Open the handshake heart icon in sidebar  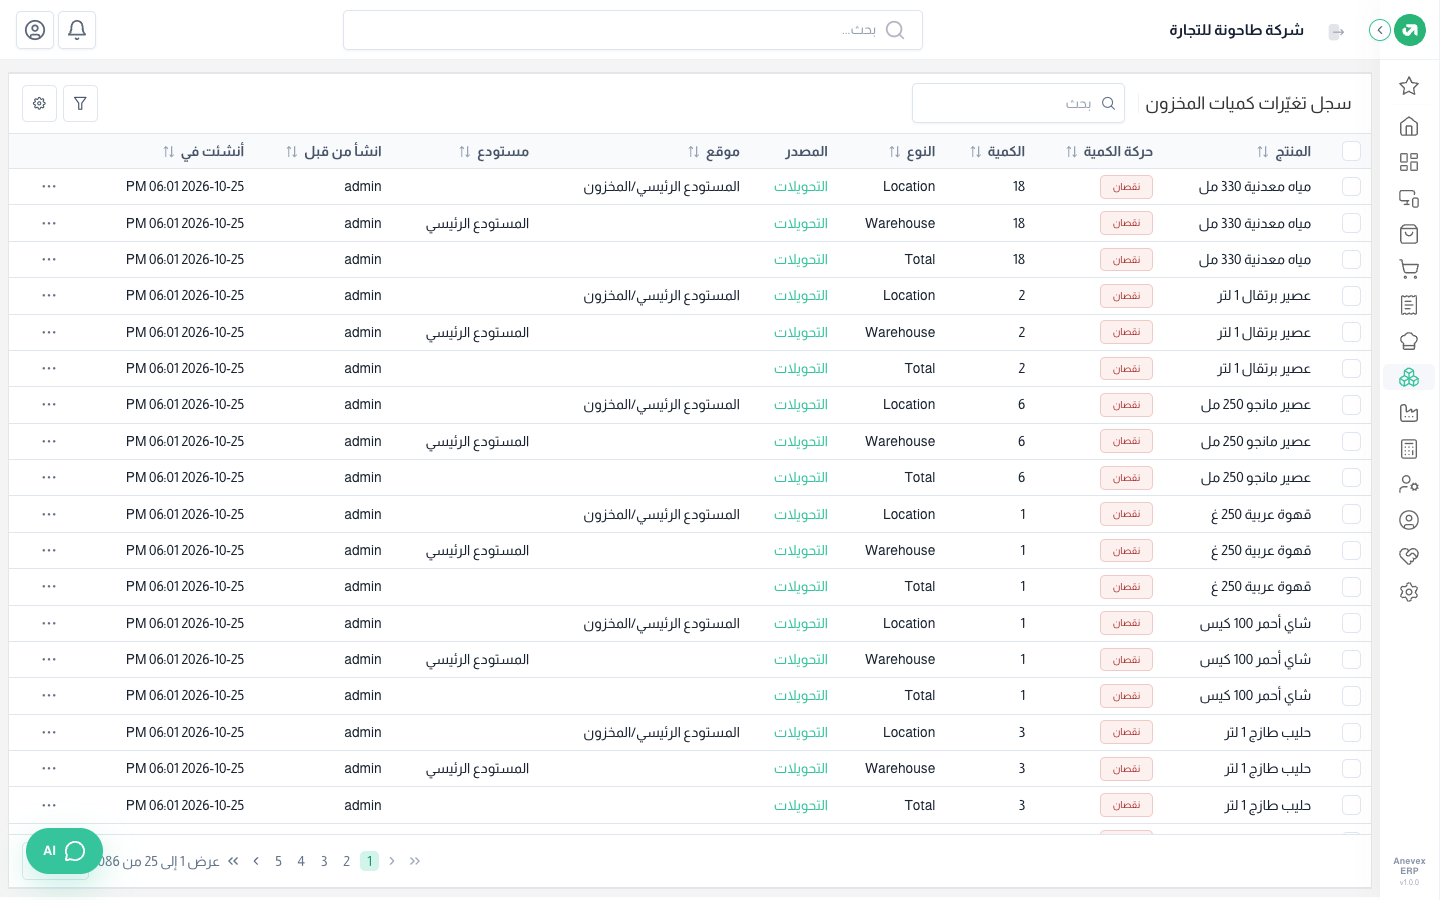pos(1409,556)
